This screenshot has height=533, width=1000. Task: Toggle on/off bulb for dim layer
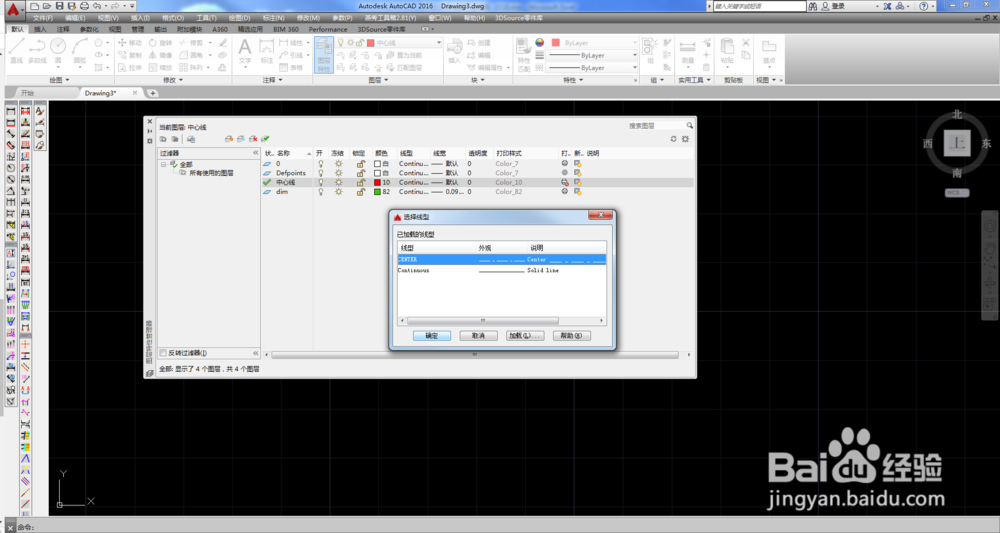pyautogui.click(x=321, y=191)
